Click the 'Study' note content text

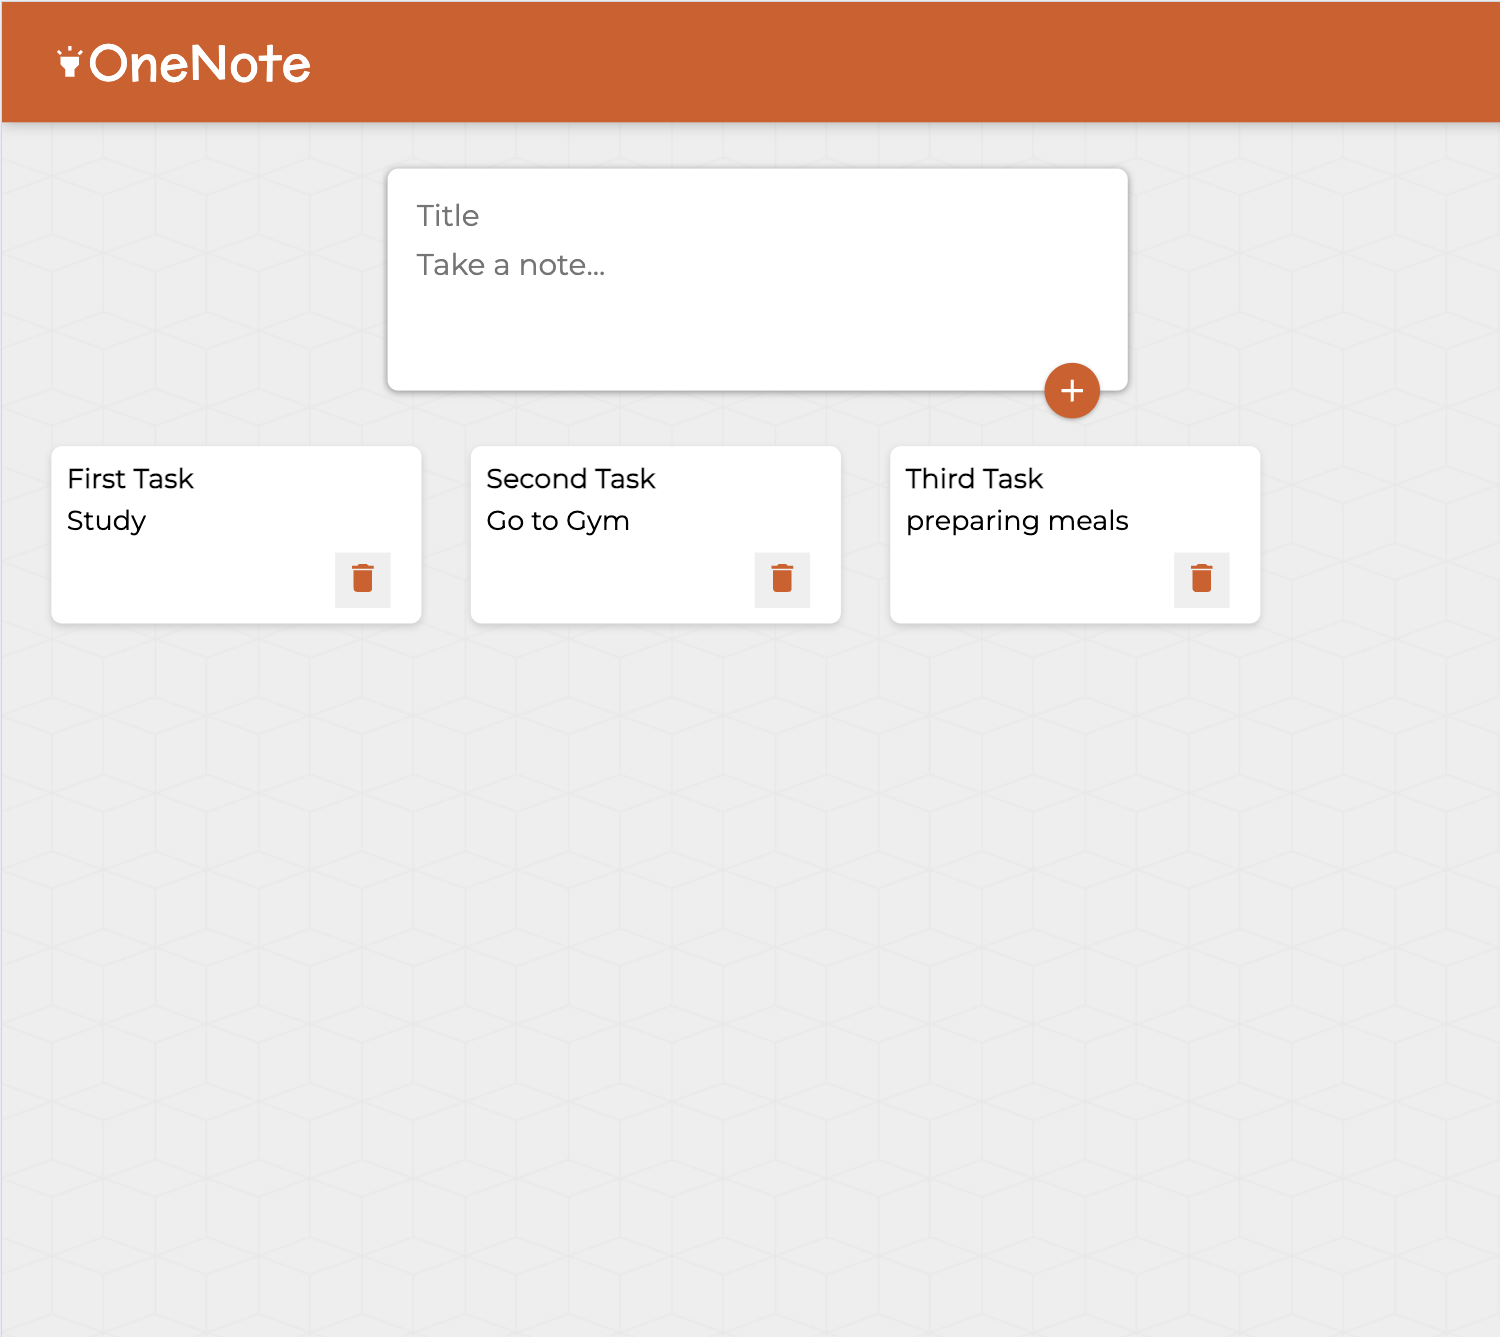pyautogui.click(x=107, y=521)
